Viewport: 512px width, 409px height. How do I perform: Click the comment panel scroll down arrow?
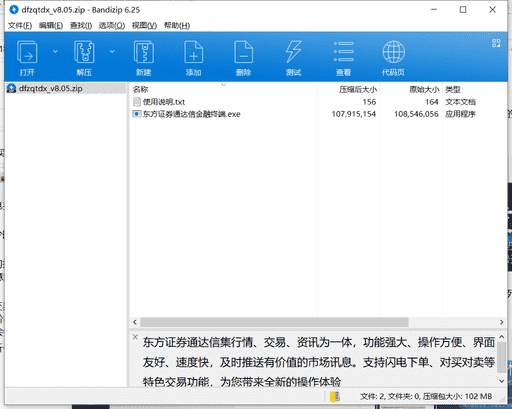click(502, 381)
